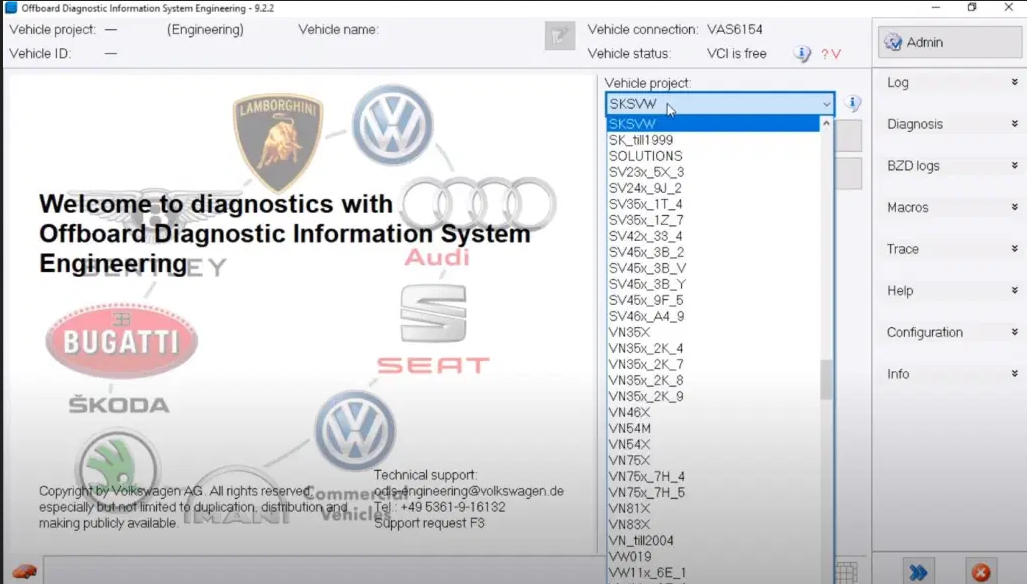Image resolution: width=1027 pixels, height=584 pixels.
Task: Expand the Diagnosis section
Action: (x=951, y=124)
